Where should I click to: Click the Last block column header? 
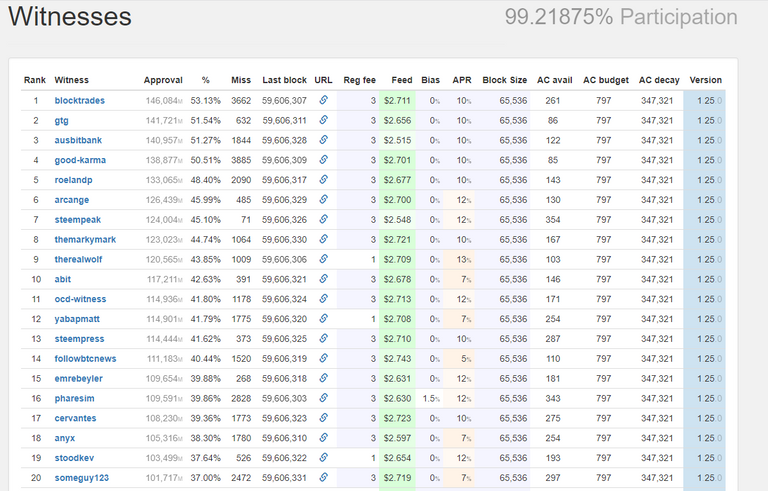[x=285, y=80]
